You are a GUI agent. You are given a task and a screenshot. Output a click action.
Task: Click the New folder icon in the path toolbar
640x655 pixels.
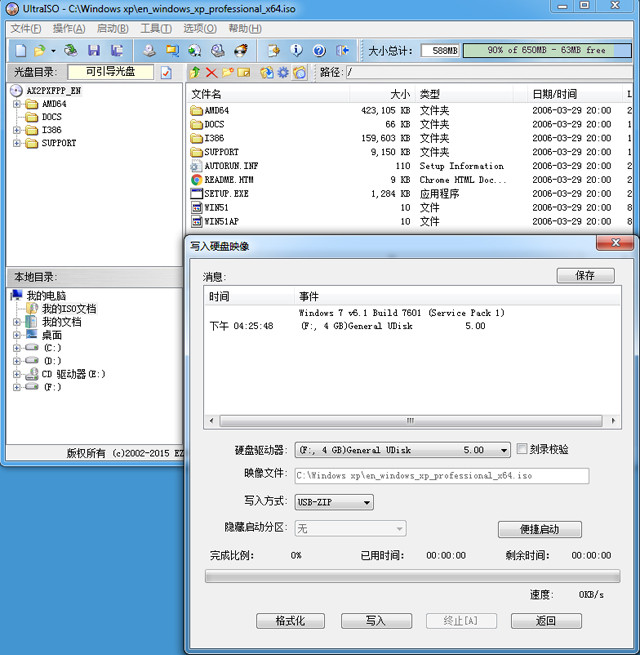(228, 73)
